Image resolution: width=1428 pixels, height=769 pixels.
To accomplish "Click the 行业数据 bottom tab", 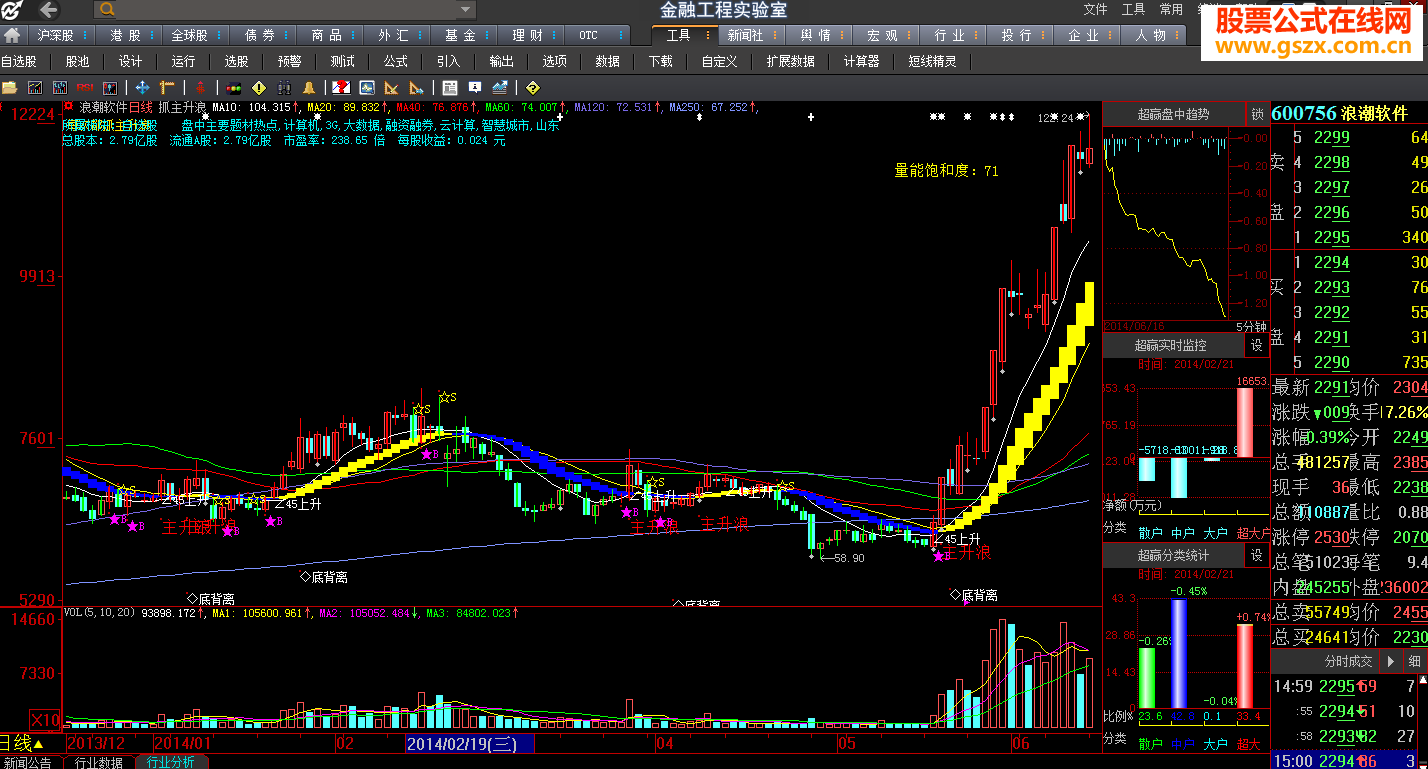I will pos(99,762).
